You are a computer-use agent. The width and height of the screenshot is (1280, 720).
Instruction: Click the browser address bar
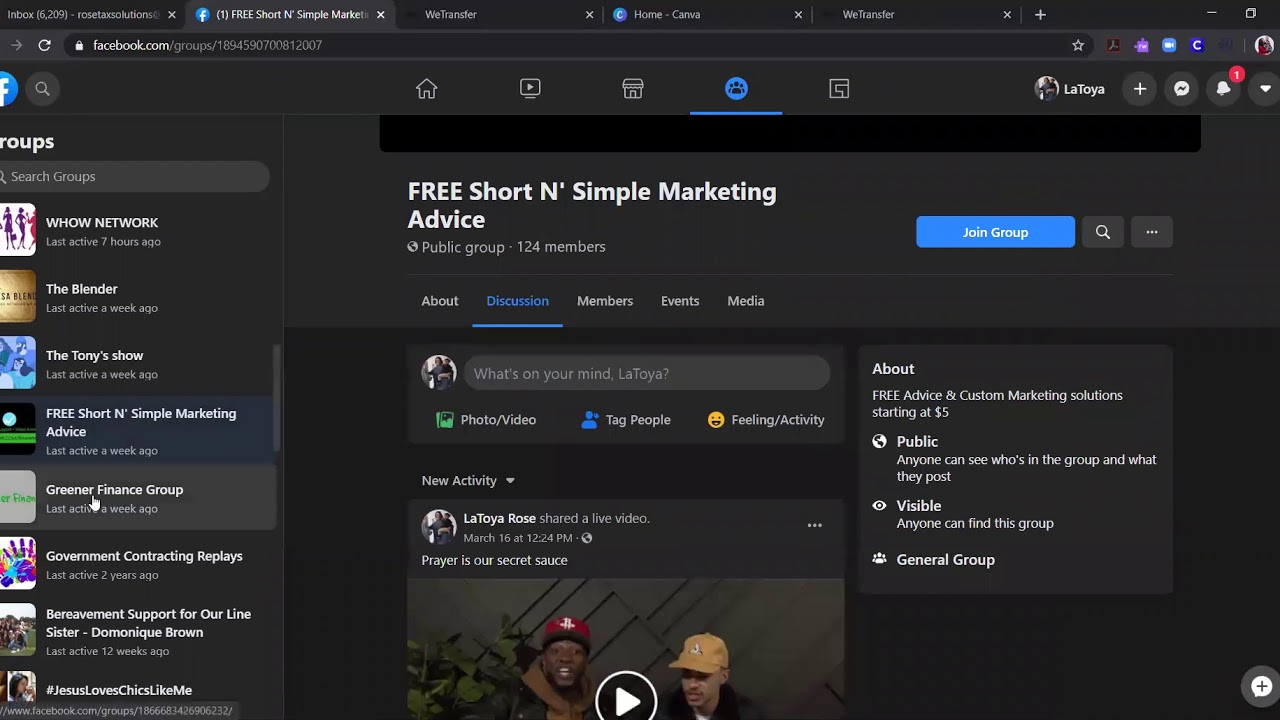click(x=570, y=45)
